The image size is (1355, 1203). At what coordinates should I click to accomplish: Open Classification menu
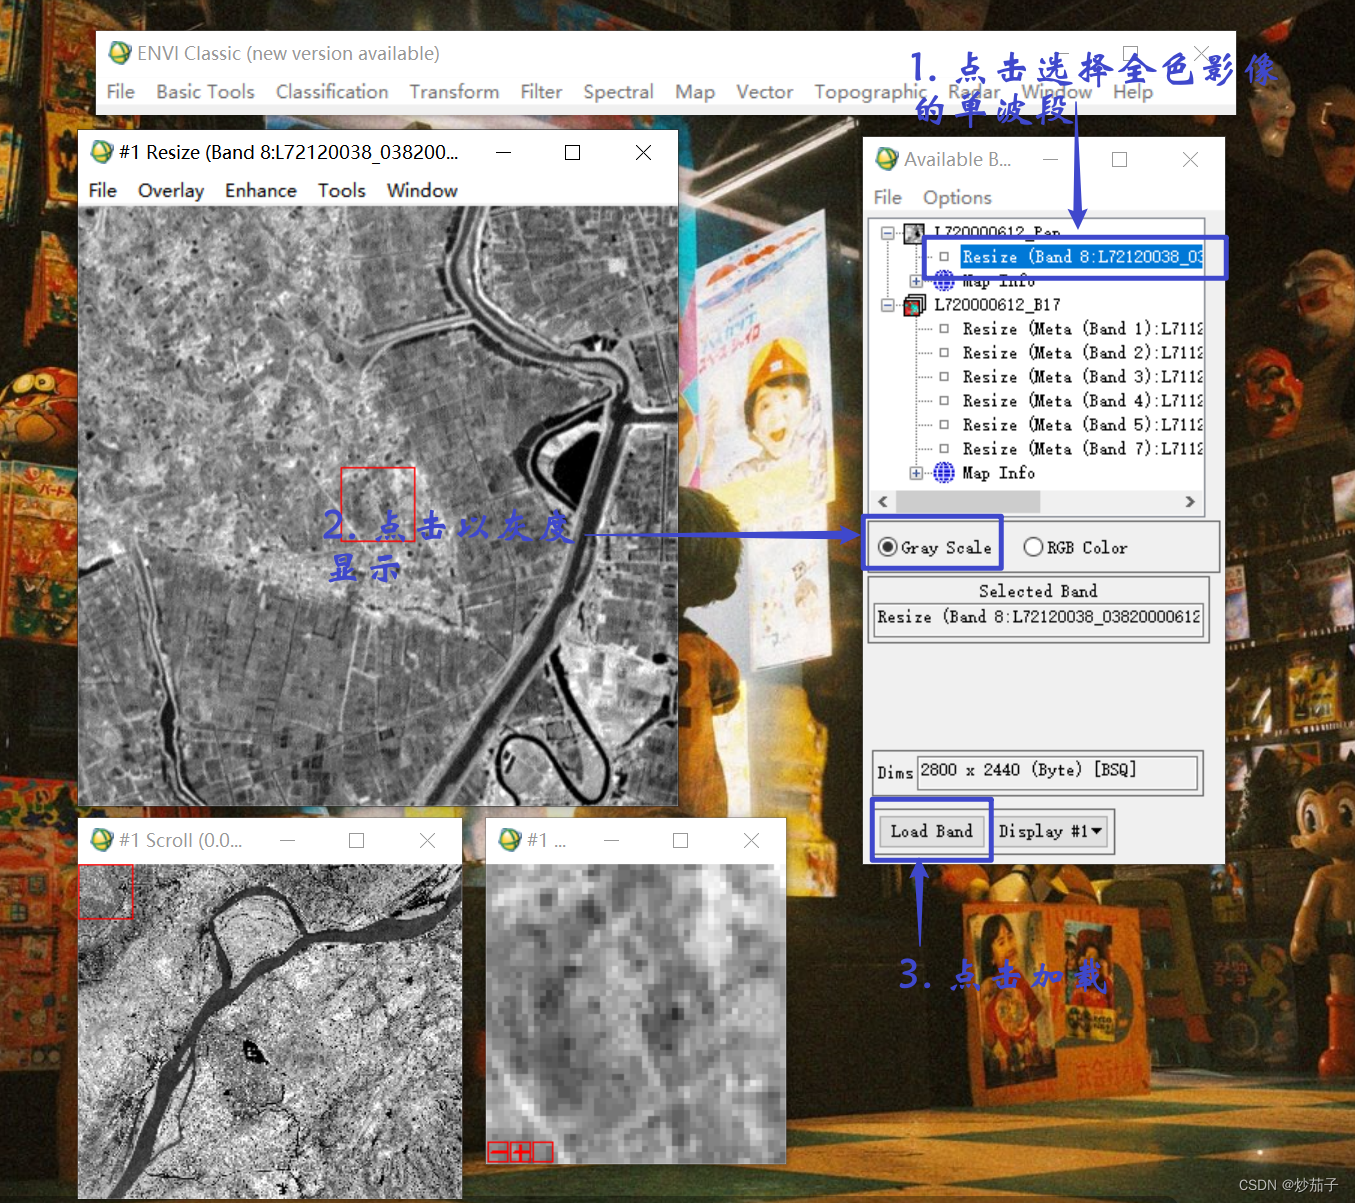(x=332, y=91)
